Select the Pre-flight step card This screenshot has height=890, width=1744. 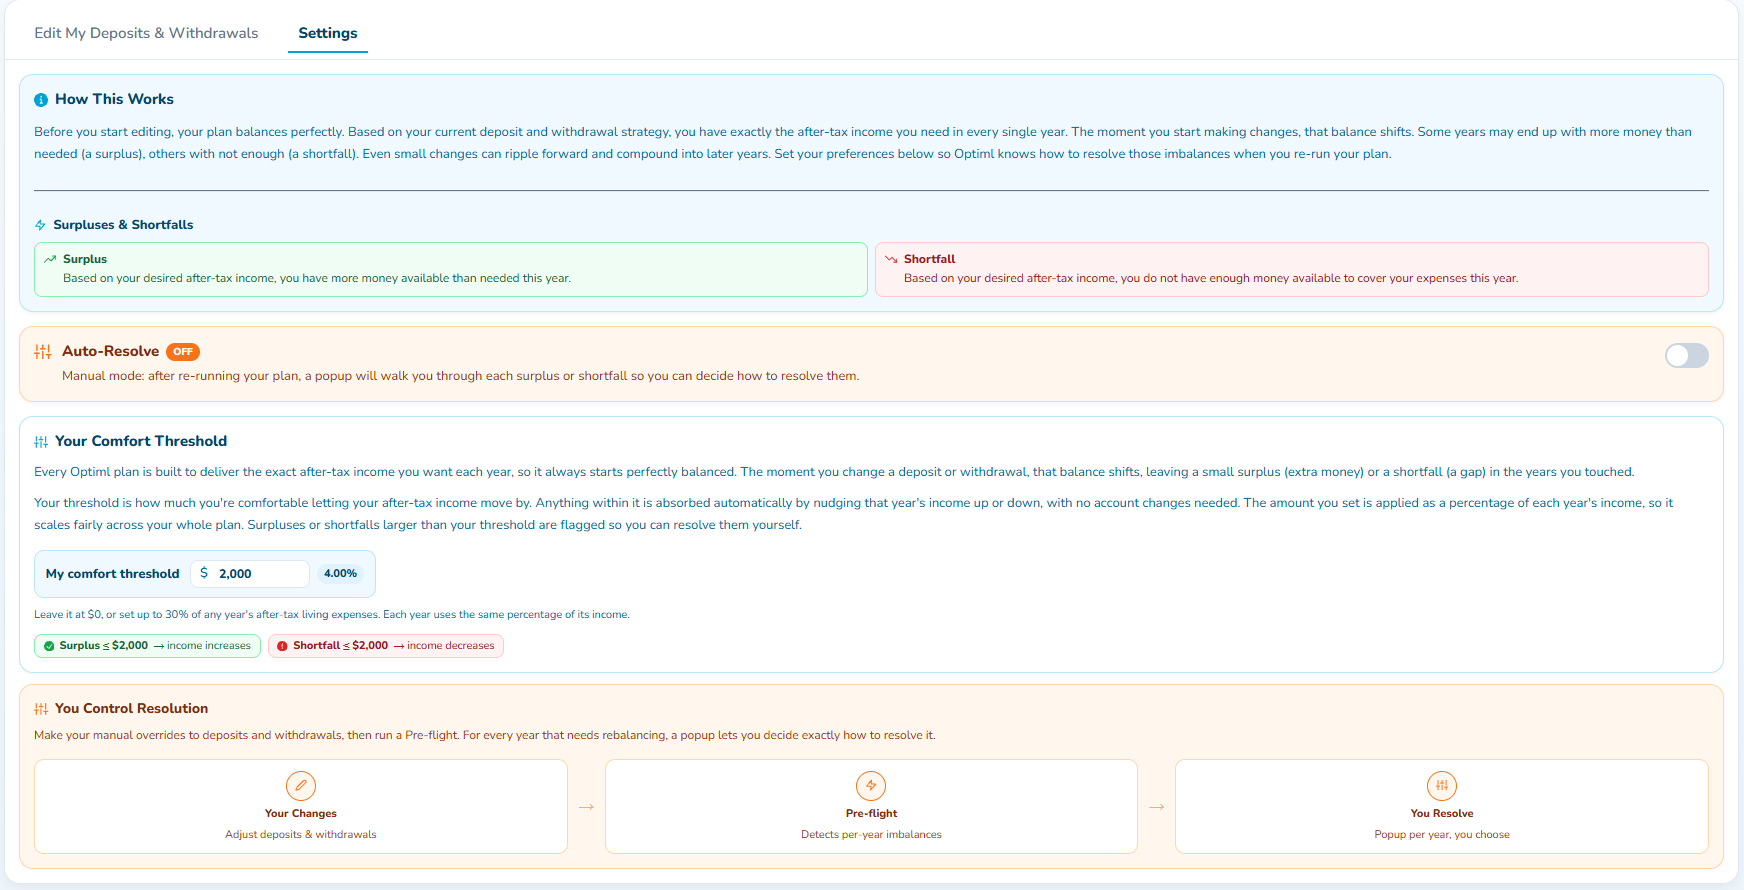click(x=871, y=807)
